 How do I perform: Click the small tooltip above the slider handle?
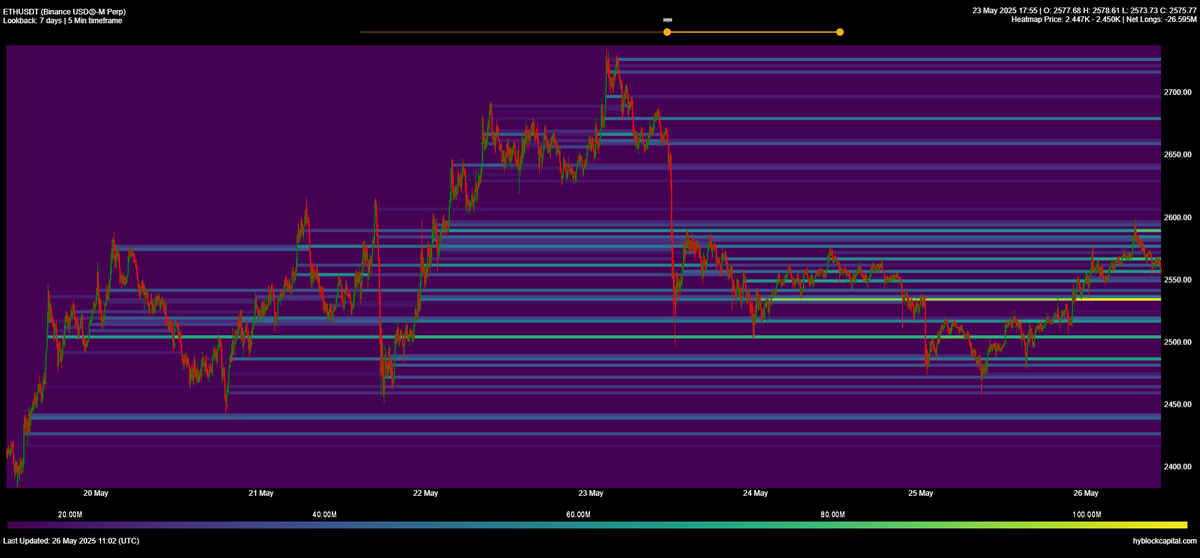pyautogui.click(x=667, y=19)
